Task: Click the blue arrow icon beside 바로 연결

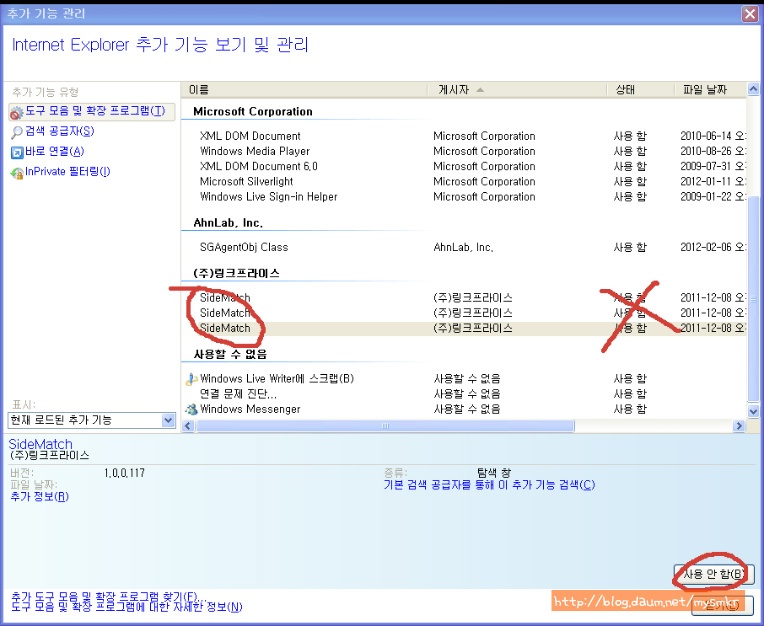Action: pos(17,152)
